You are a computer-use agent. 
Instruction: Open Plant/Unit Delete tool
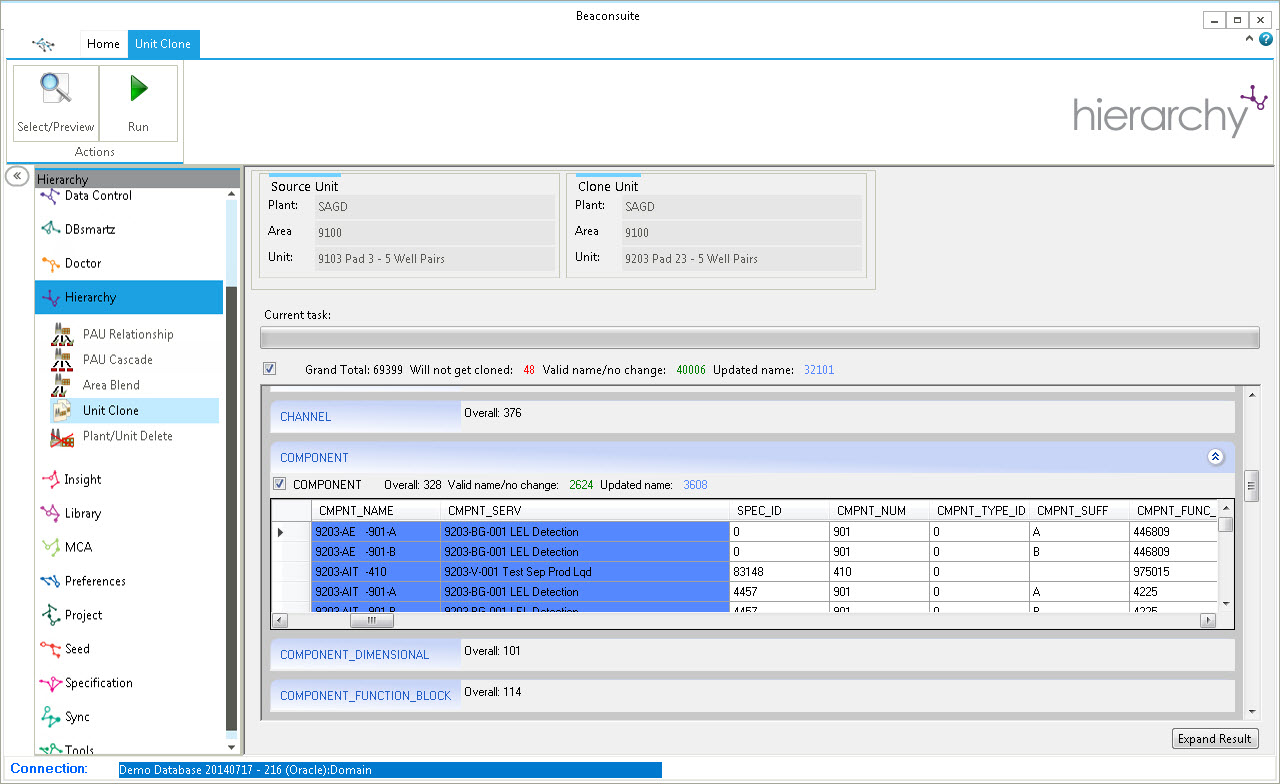click(x=127, y=436)
